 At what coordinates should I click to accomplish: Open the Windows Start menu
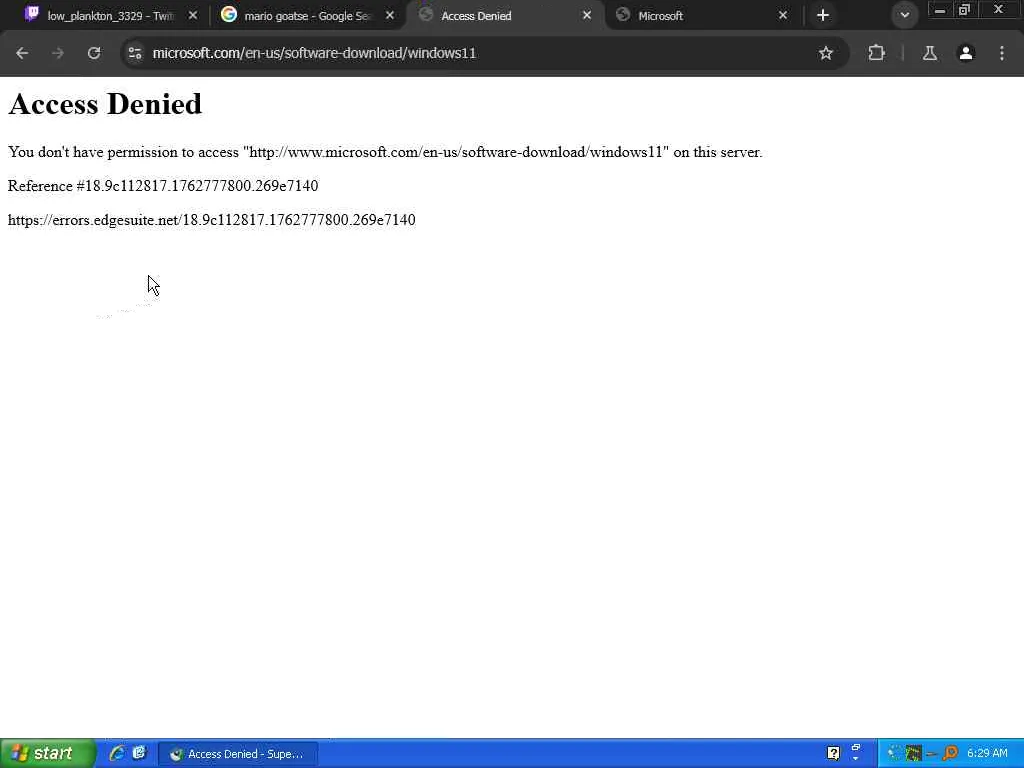(48, 754)
